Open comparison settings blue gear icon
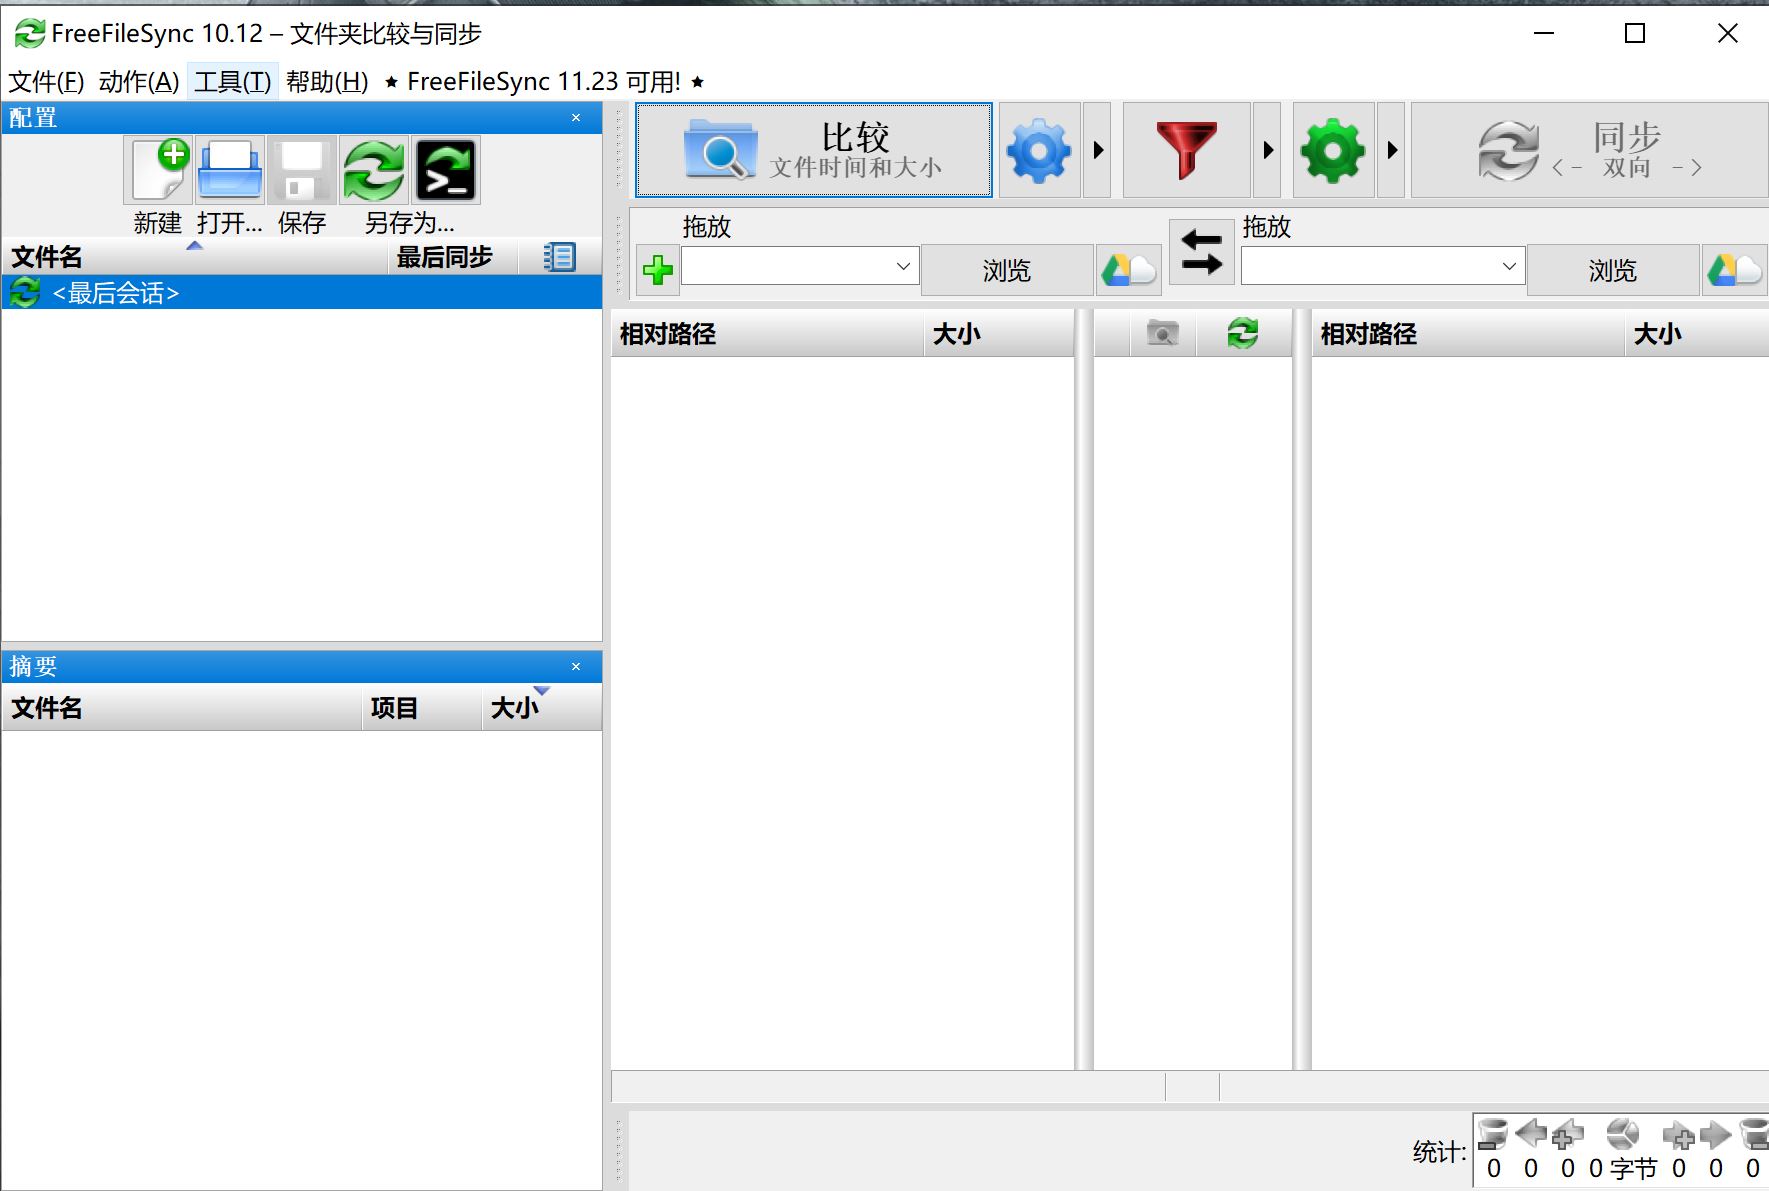1769x1191 pixels. point(1039,150)
